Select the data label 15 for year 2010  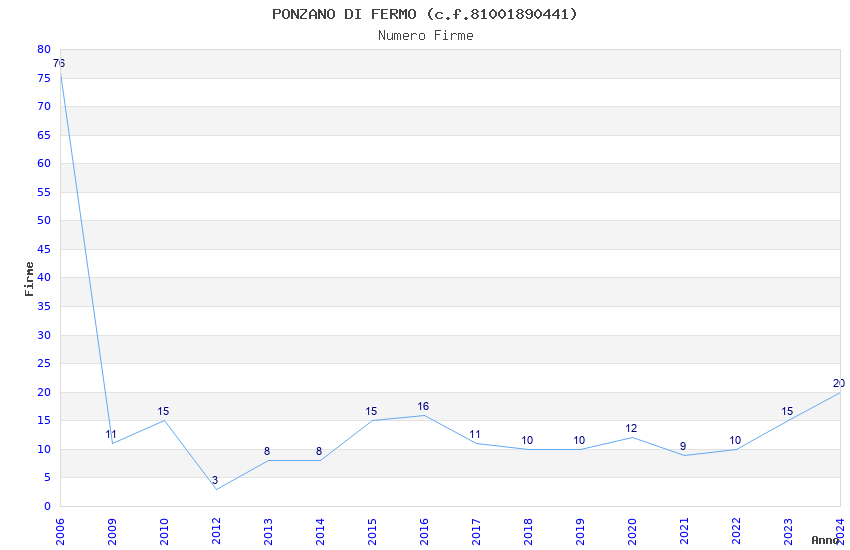(163, 411)
